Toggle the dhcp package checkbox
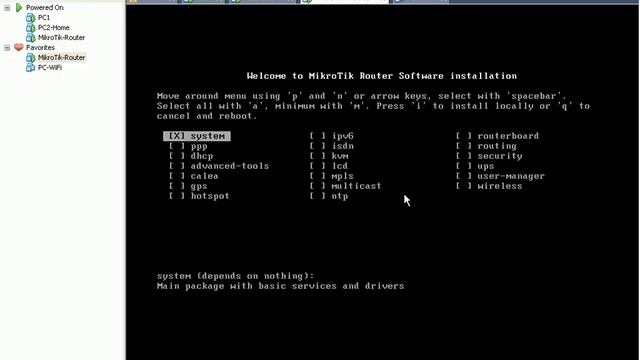 point(177,156)
